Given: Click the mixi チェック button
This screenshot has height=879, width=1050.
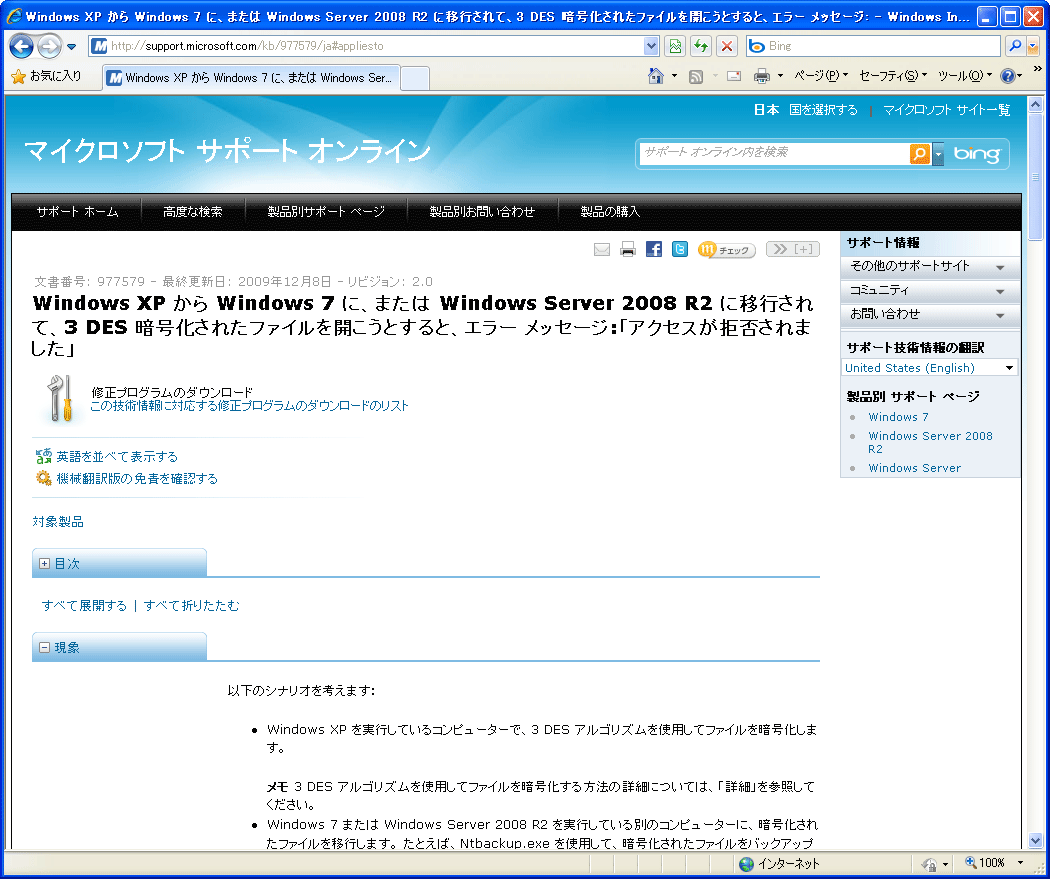Looking at the screenshot, I should [x=727, y=250].
